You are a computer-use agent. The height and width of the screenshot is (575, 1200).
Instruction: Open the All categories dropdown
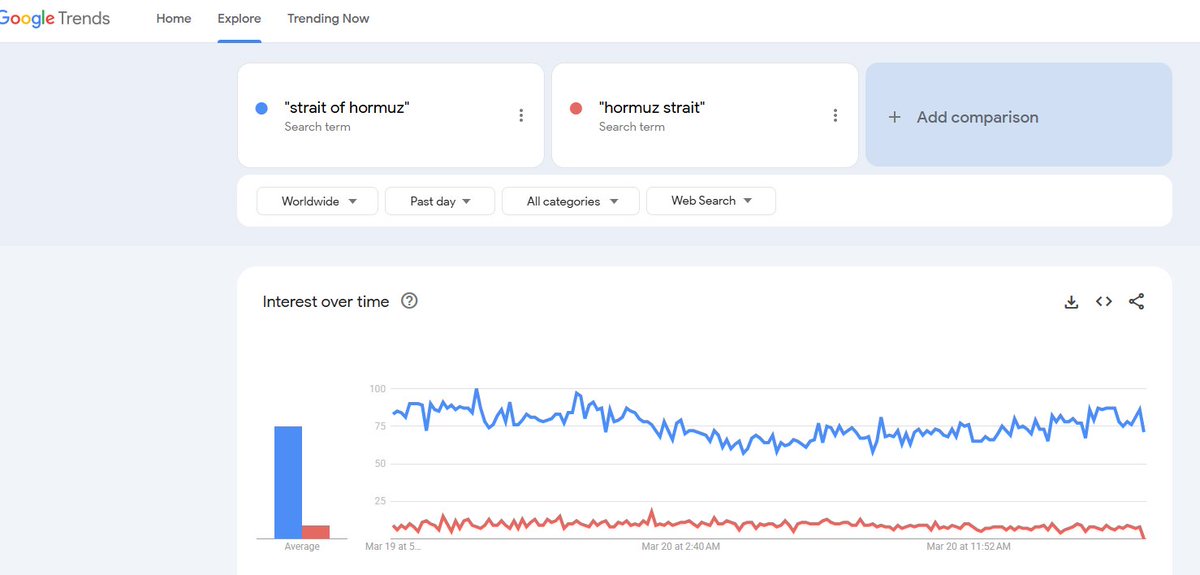(x=571, y=201)
